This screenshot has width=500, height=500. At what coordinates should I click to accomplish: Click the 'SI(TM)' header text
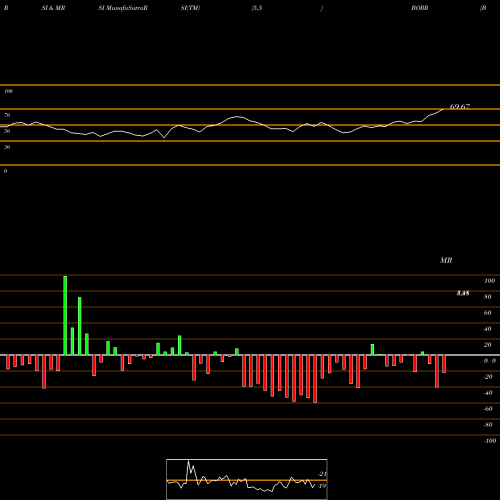pos(190,8)
